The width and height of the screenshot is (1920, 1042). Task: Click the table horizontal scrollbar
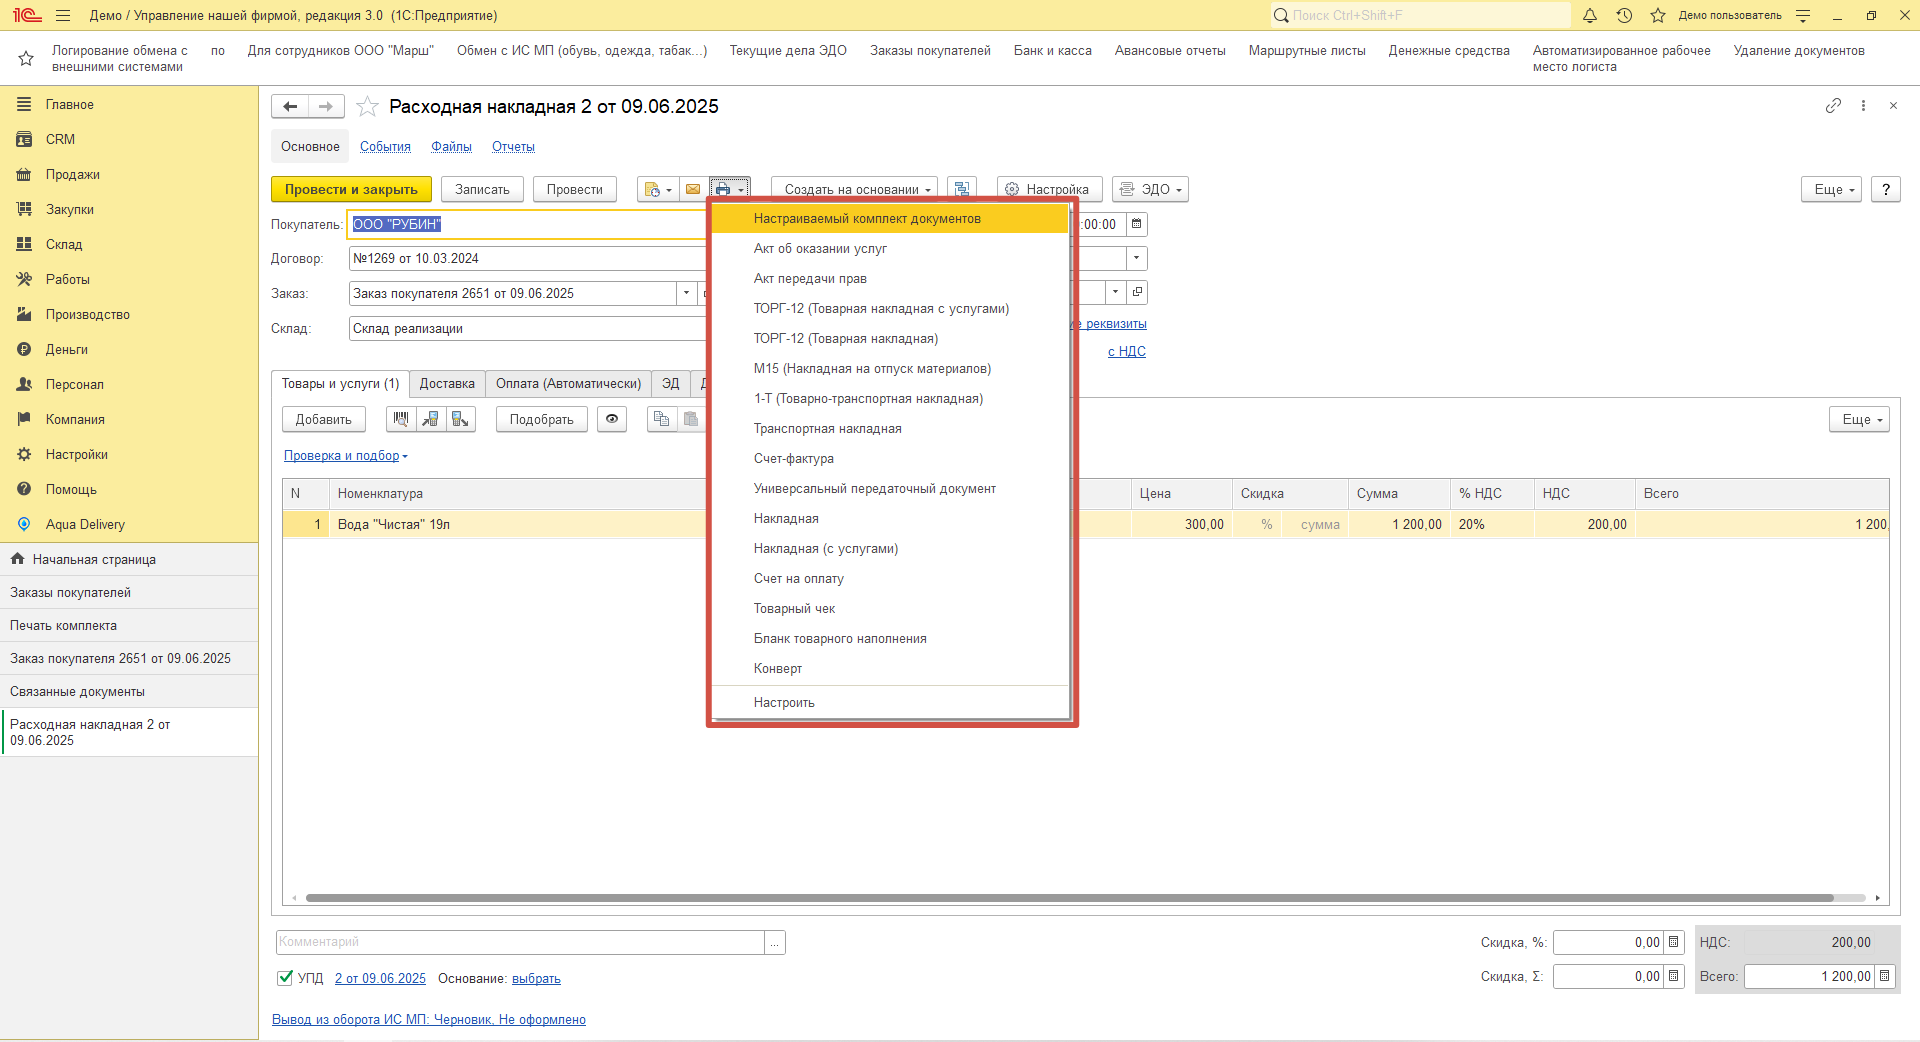tap(1070, 898)
